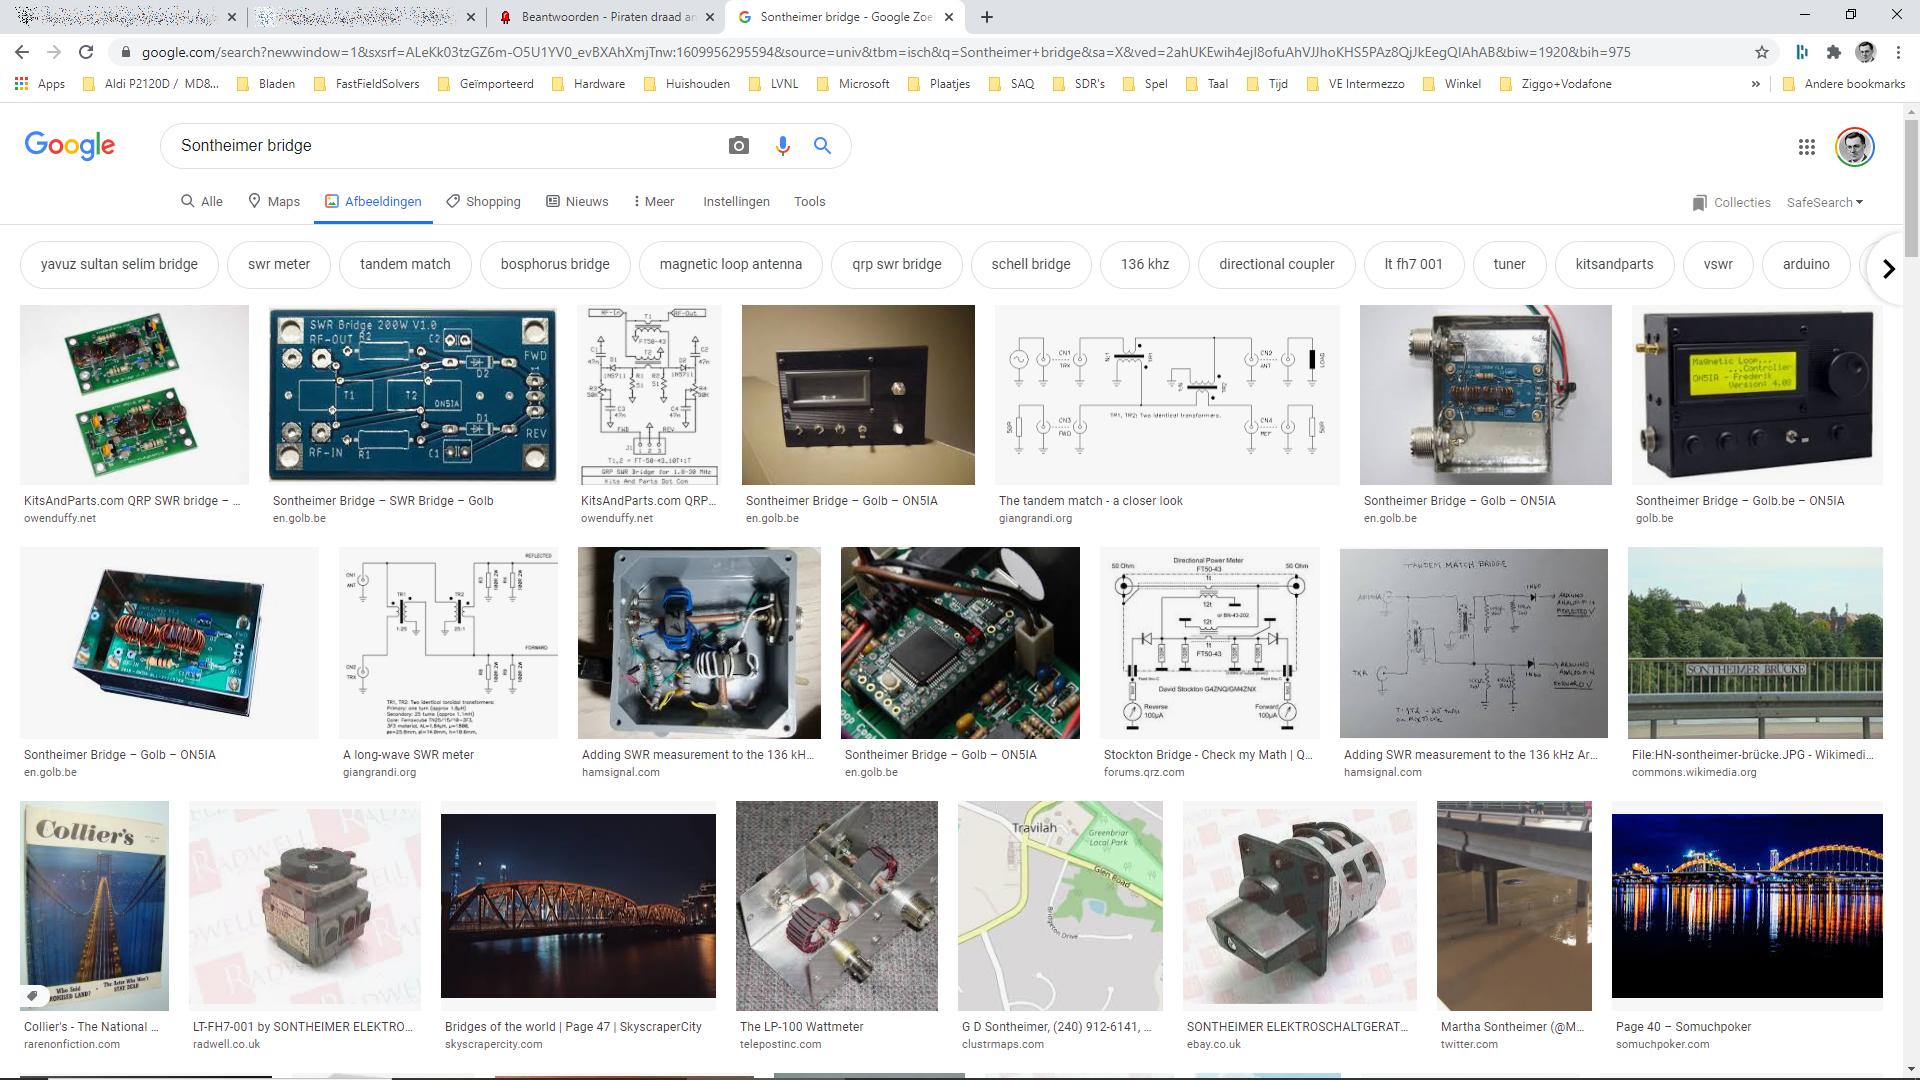This screenshot has width=1920, height=1080.
Task: Select the 'yavuz sultan selim bridge' chip
Action: coord(119,265)
